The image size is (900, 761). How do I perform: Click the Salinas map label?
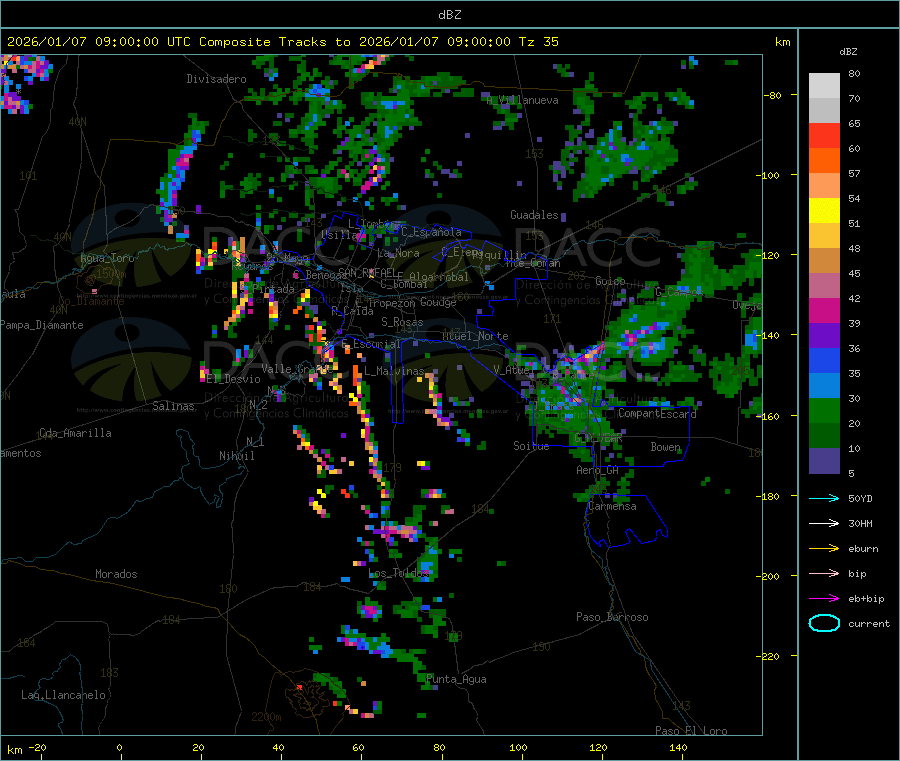173,406
